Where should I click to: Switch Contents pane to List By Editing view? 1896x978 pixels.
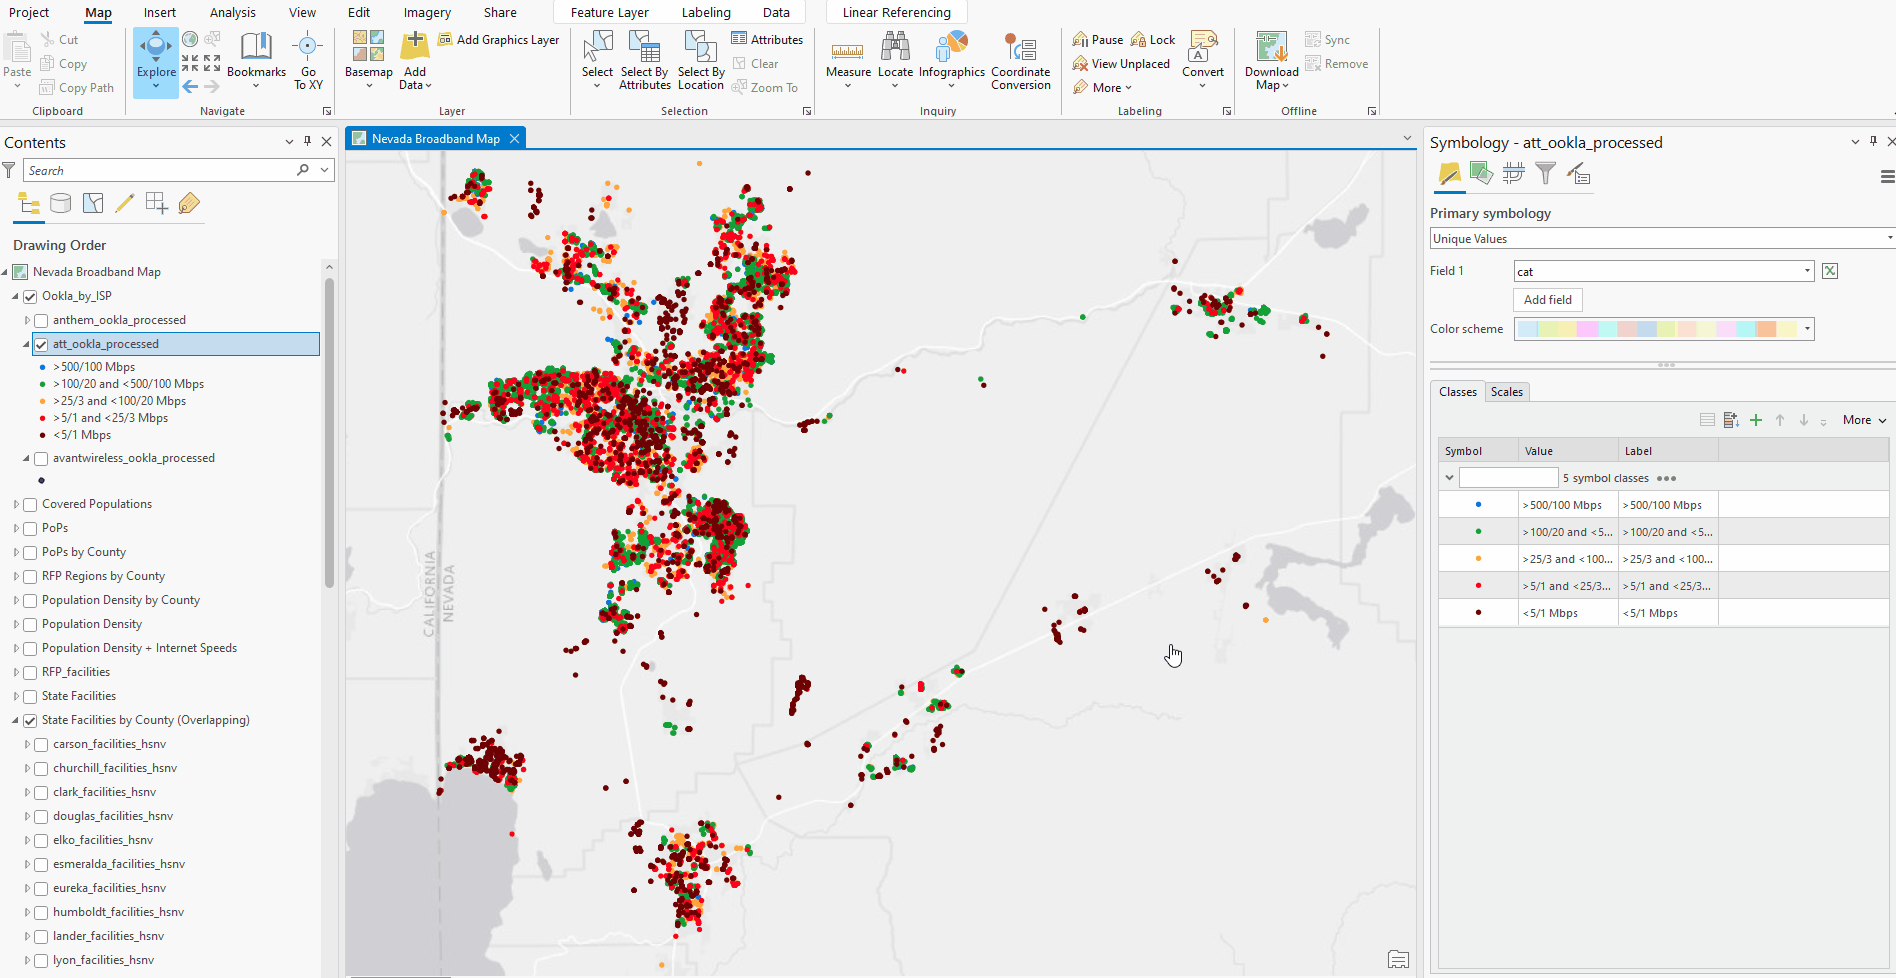(x=124, y=203)
